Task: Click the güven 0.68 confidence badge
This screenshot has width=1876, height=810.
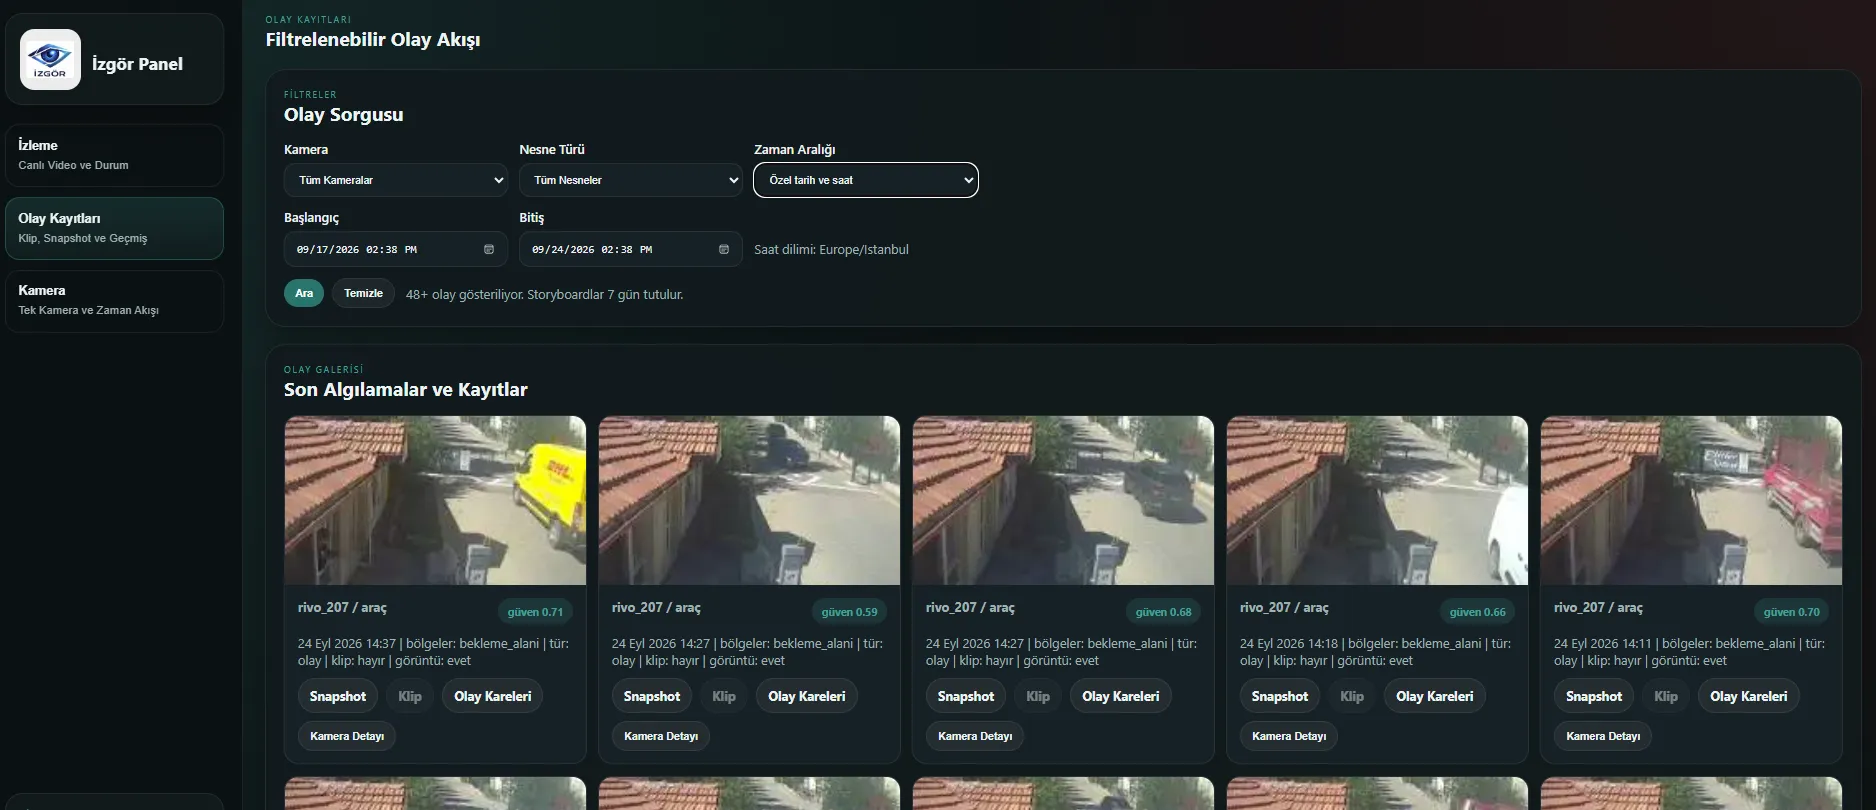Action: coord(1163,612)
